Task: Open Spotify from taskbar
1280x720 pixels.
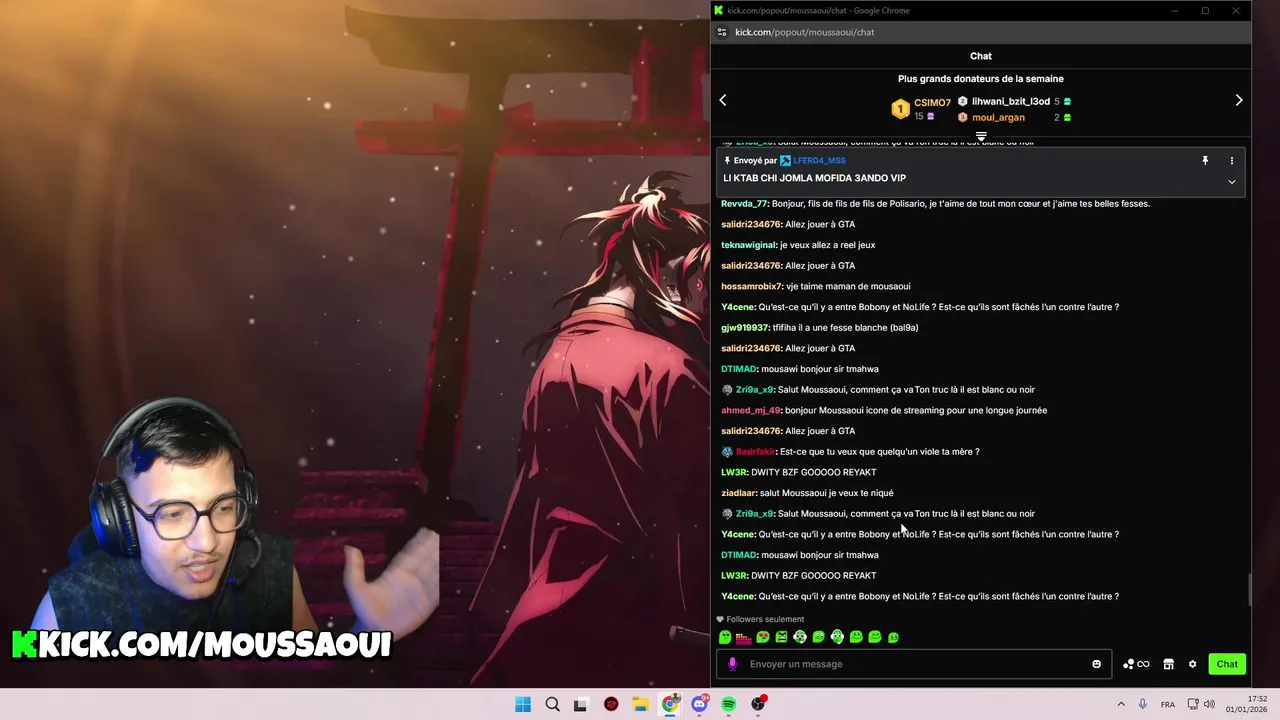Action: [x=729, y=704]
